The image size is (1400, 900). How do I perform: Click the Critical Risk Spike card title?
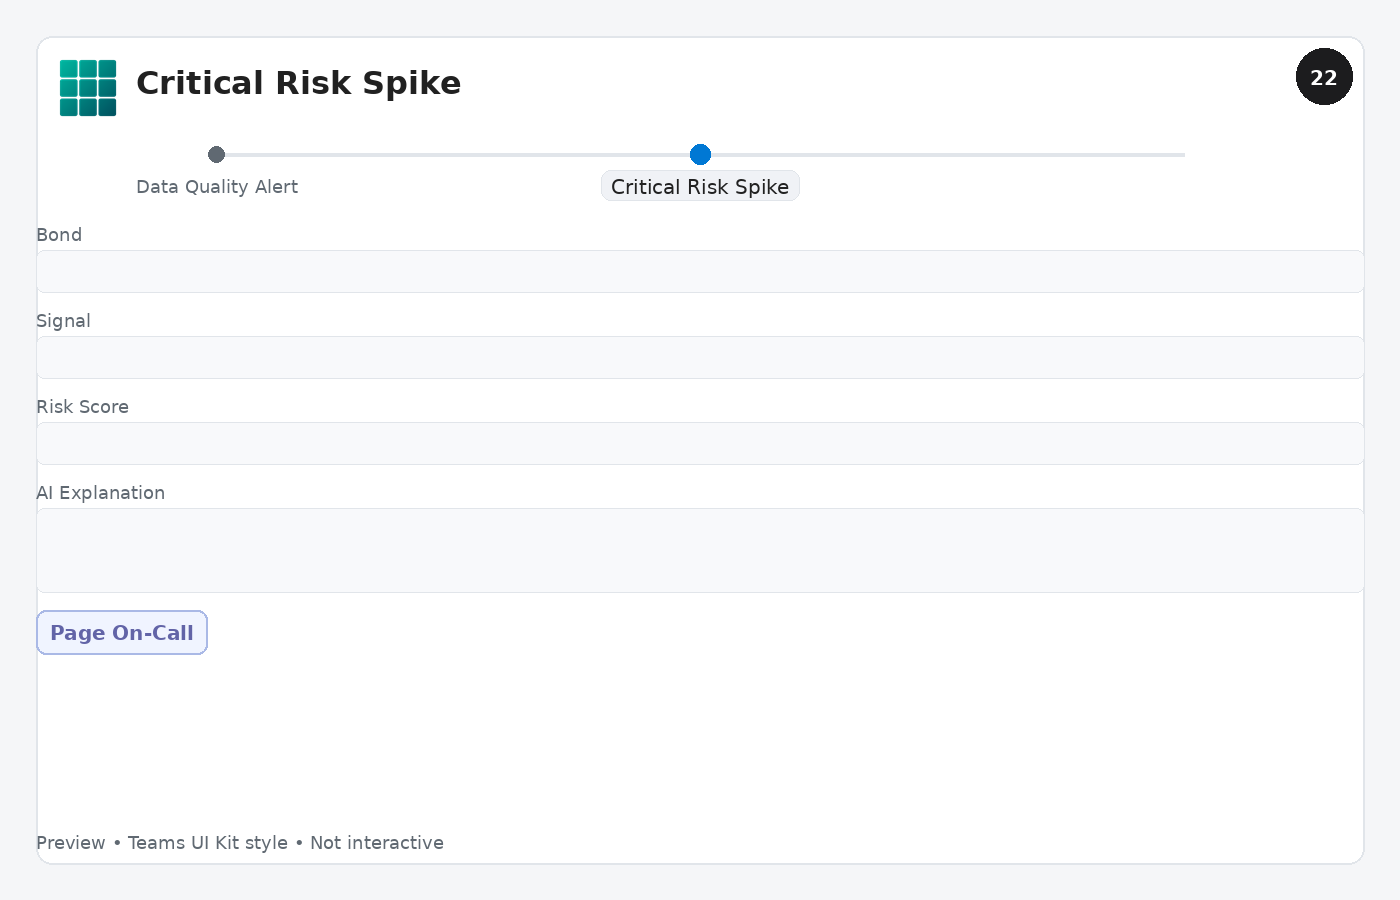[298, 83]
